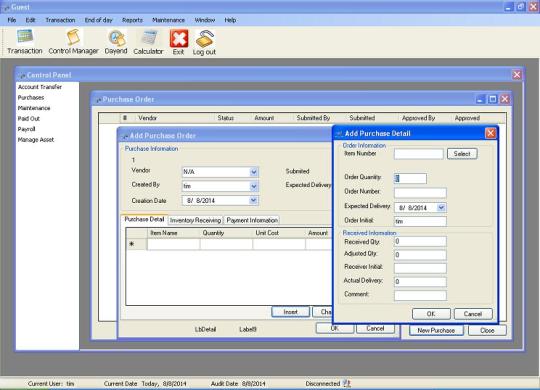Screen dimensions: 540x390
Task: Click Close in Purchase Order window
Action: coord(487,330)
